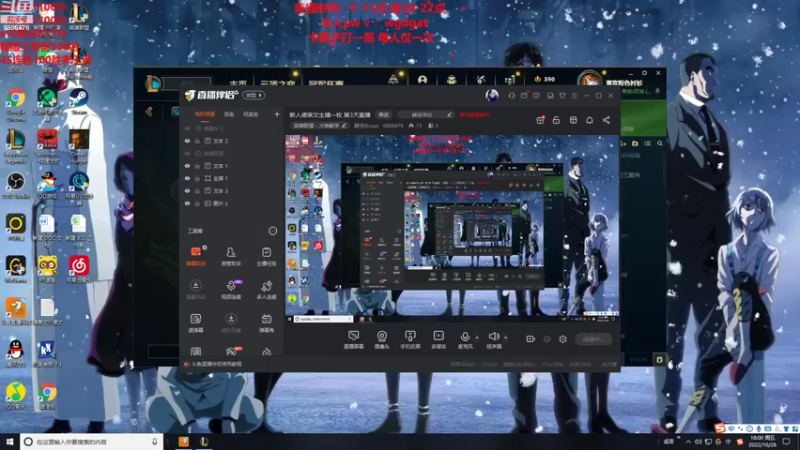
Task: Expand the 工具箱 more options circle
Action: tap(272, 231)
